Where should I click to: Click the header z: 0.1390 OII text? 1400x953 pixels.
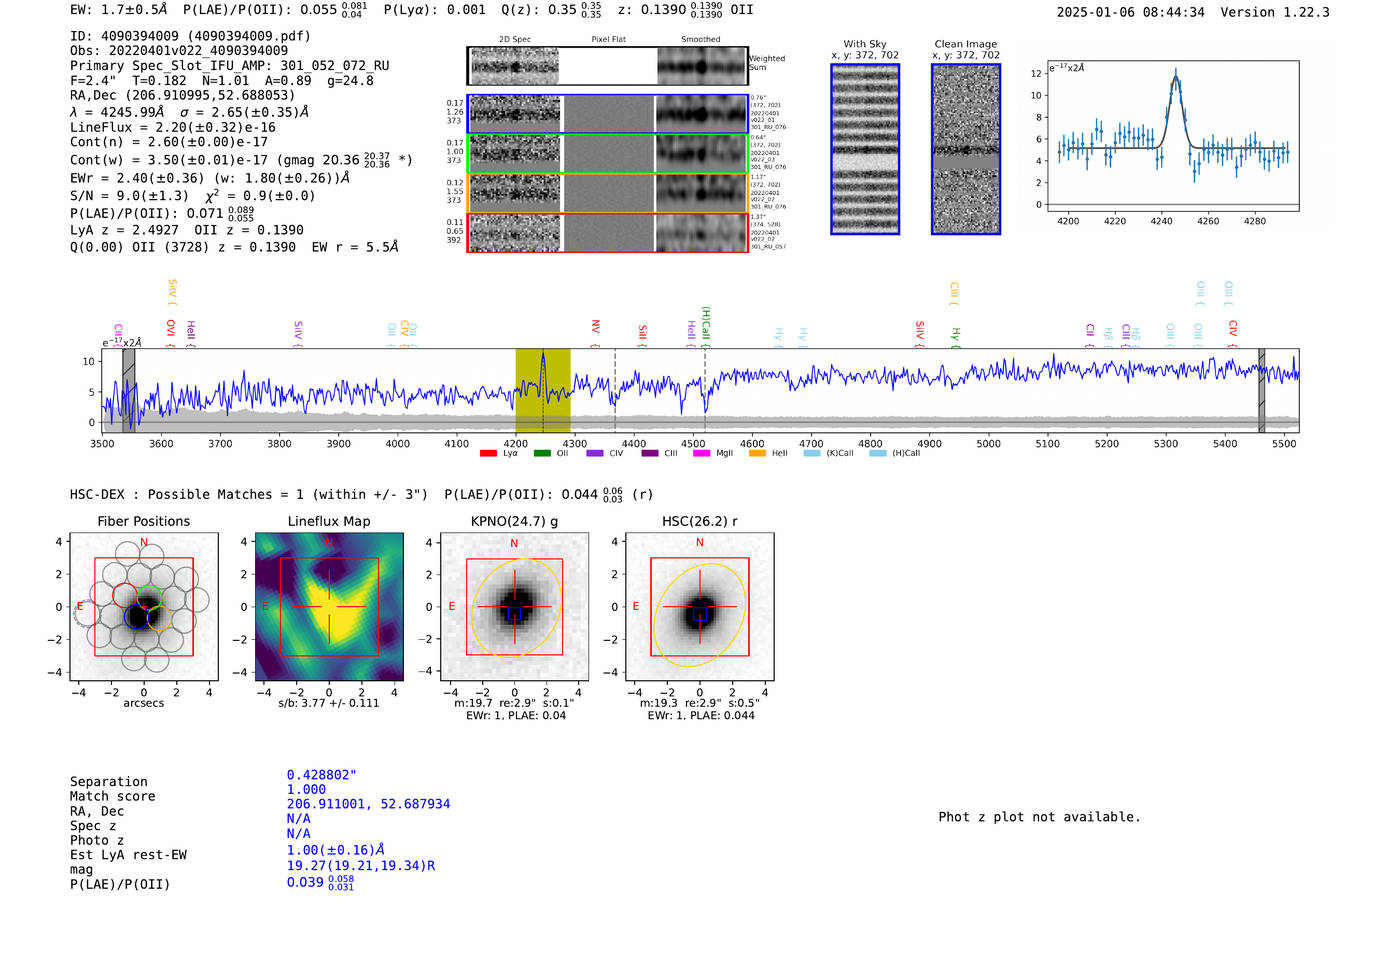click(685, 9)
